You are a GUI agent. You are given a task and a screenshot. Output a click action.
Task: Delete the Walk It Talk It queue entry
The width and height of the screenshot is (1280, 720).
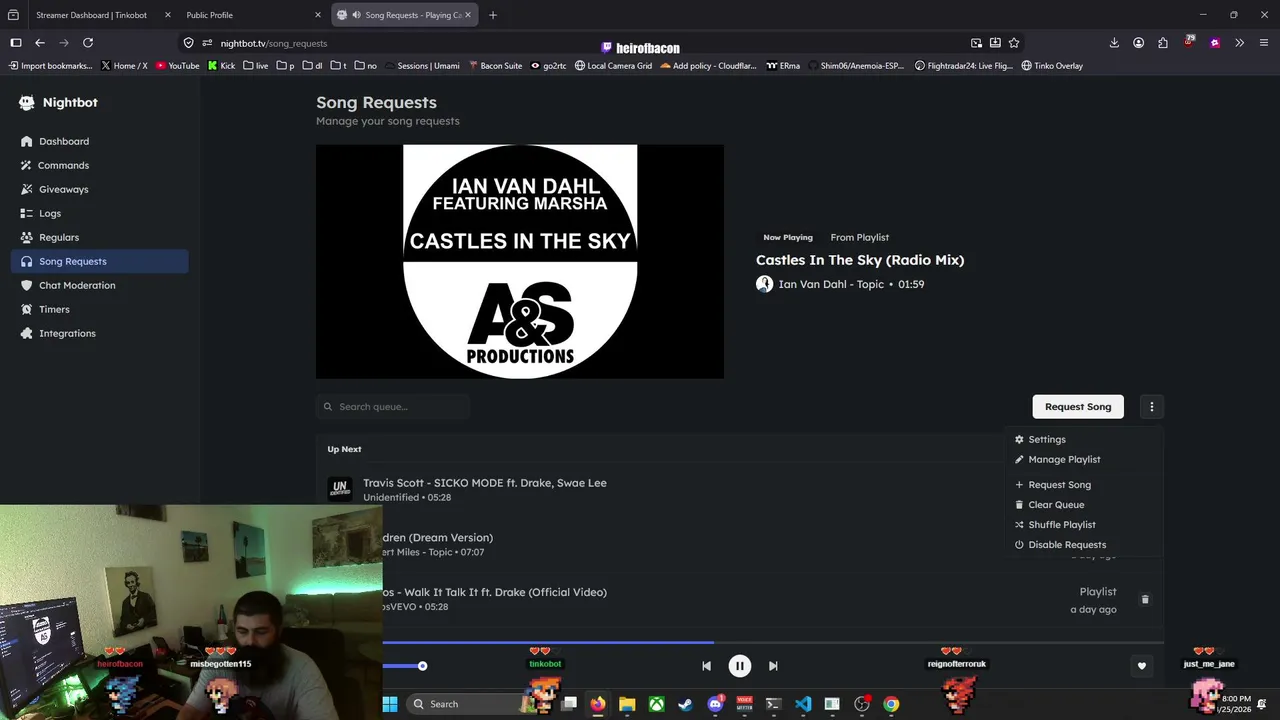(1145, 600)
